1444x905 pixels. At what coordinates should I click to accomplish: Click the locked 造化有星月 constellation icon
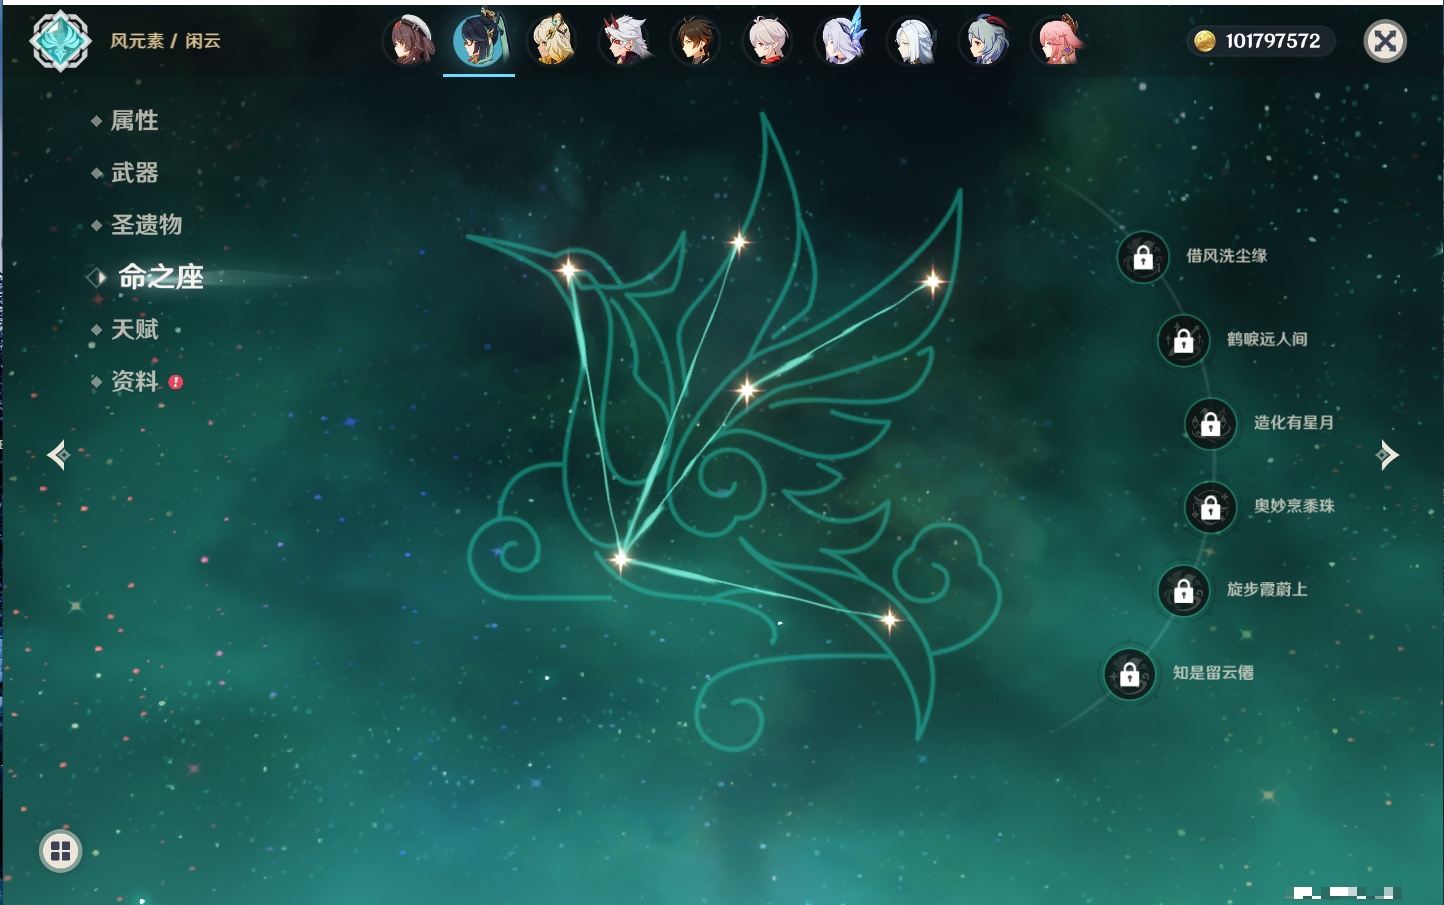point(1211,423)
